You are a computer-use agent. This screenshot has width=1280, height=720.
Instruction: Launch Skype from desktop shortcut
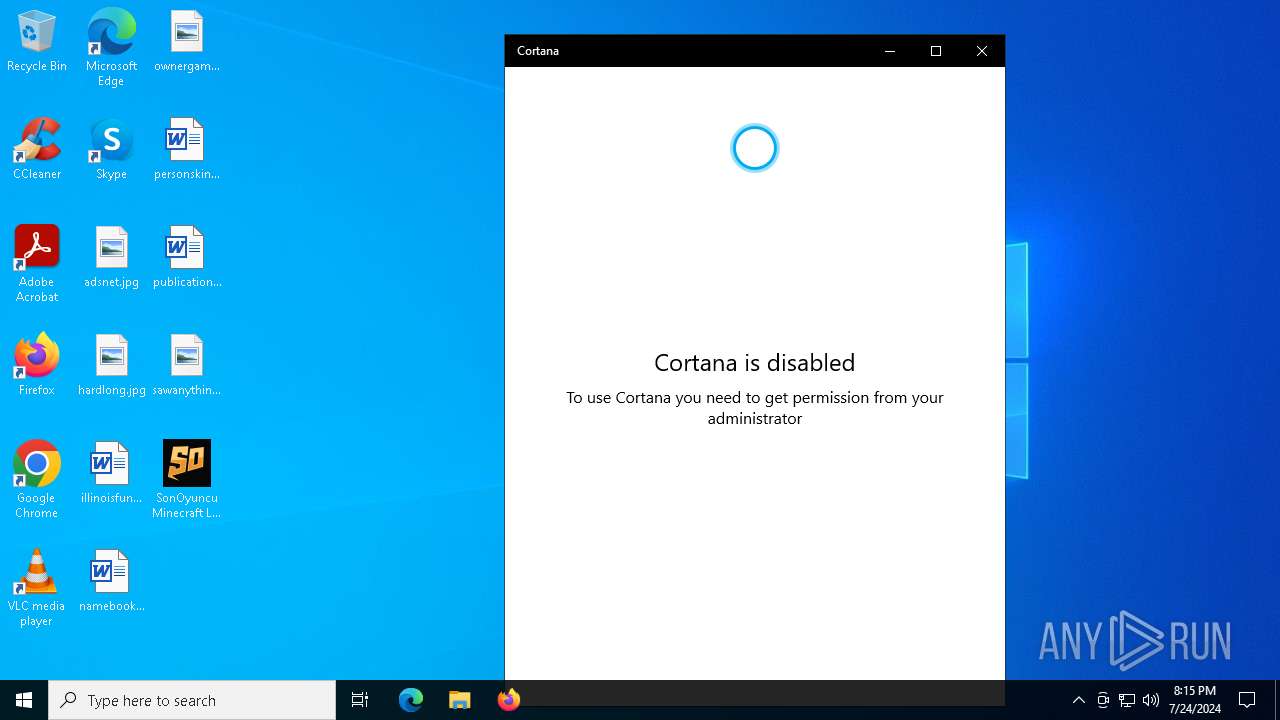(x=111, y=150)
